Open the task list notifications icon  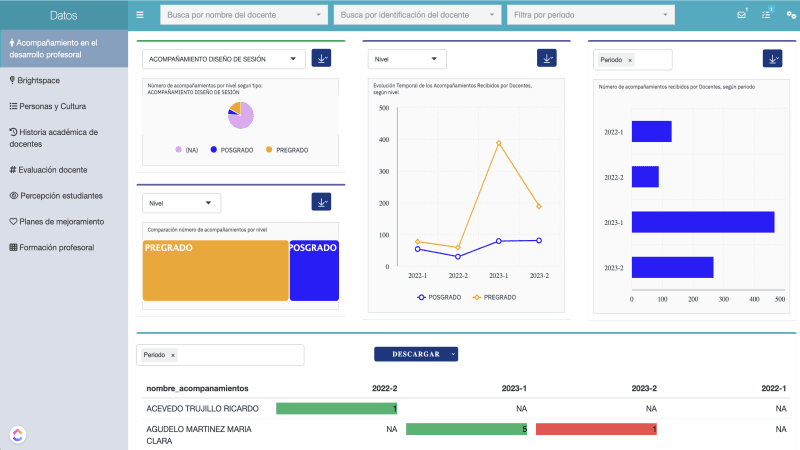pos(766,15)
